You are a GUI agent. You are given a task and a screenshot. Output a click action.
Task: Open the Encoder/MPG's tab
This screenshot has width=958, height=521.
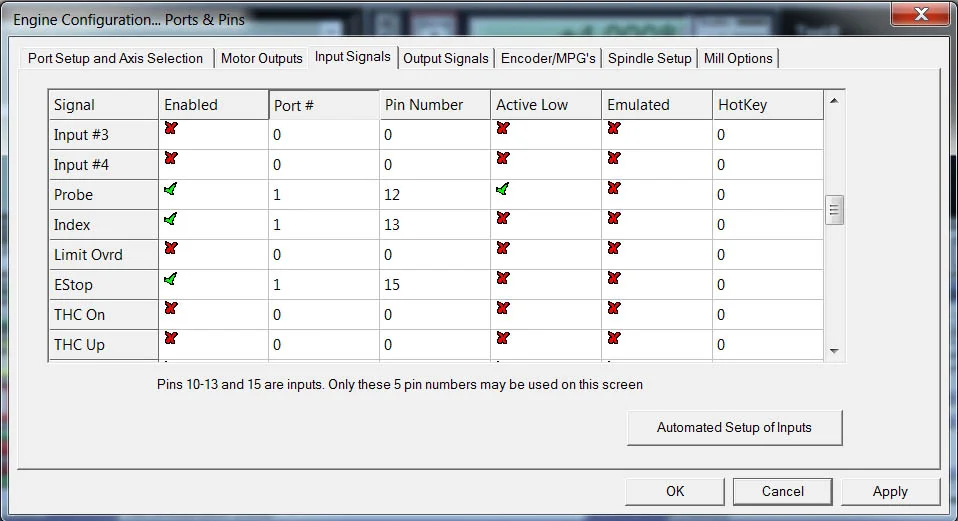tap(548, 58)
